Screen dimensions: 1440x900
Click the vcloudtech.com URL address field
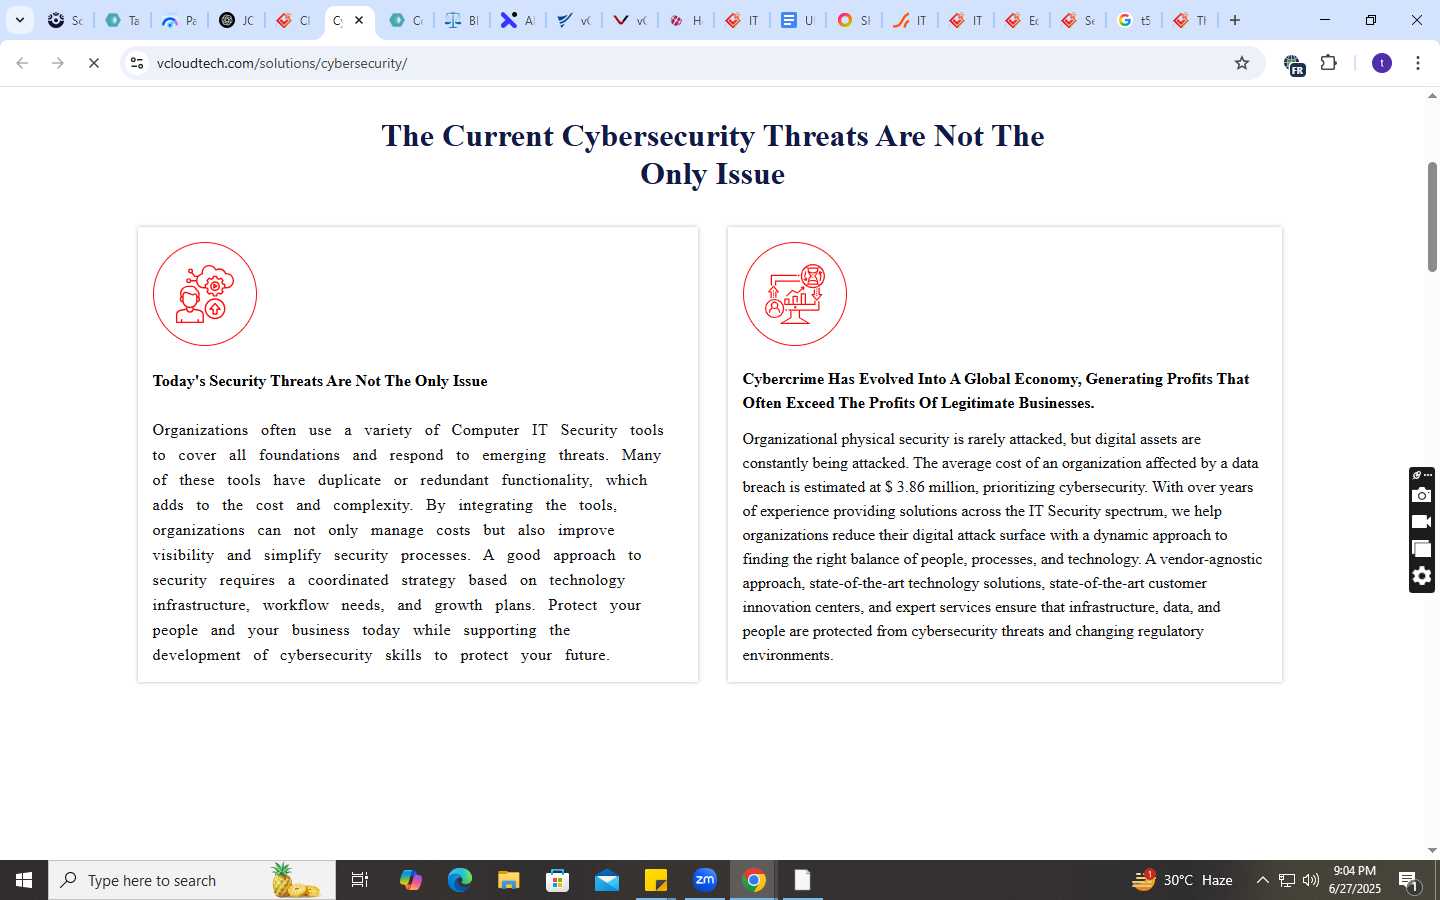click(x=690, y=63)
